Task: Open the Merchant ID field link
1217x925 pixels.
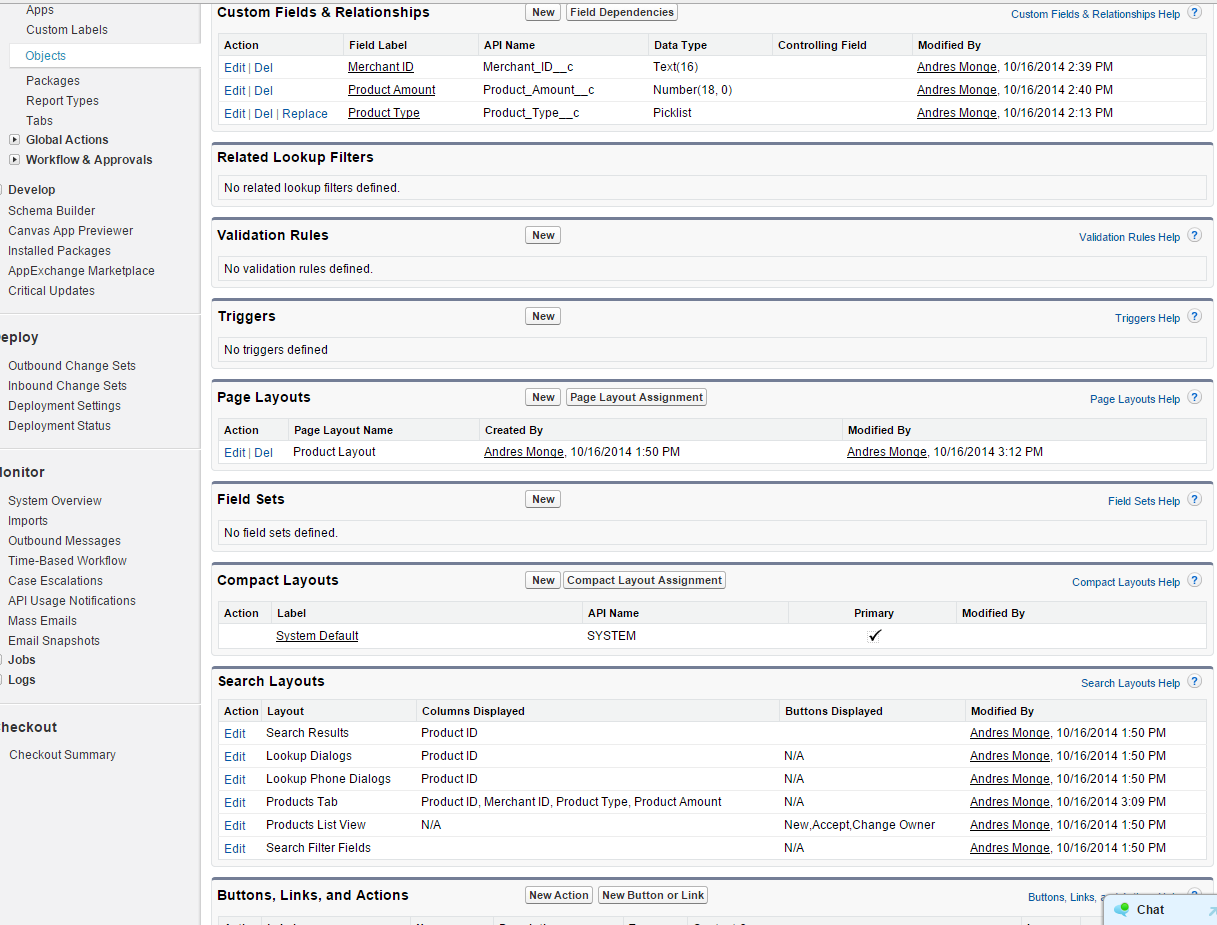Action: (381, 67)
